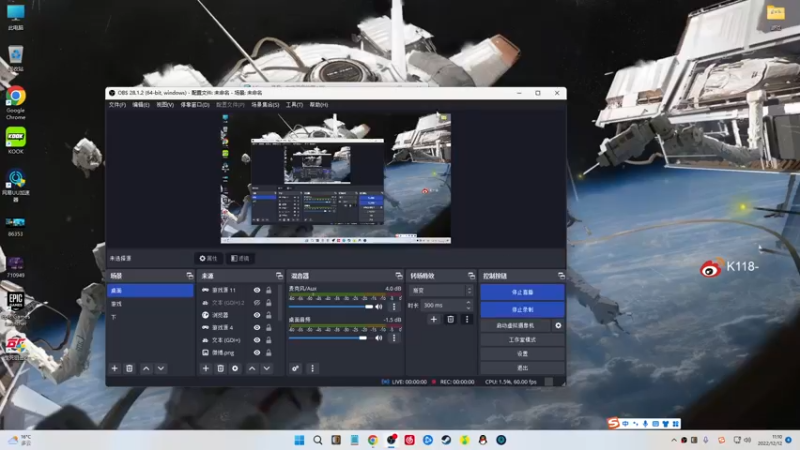Remove the transition with the trash icon

pos(451,319)
